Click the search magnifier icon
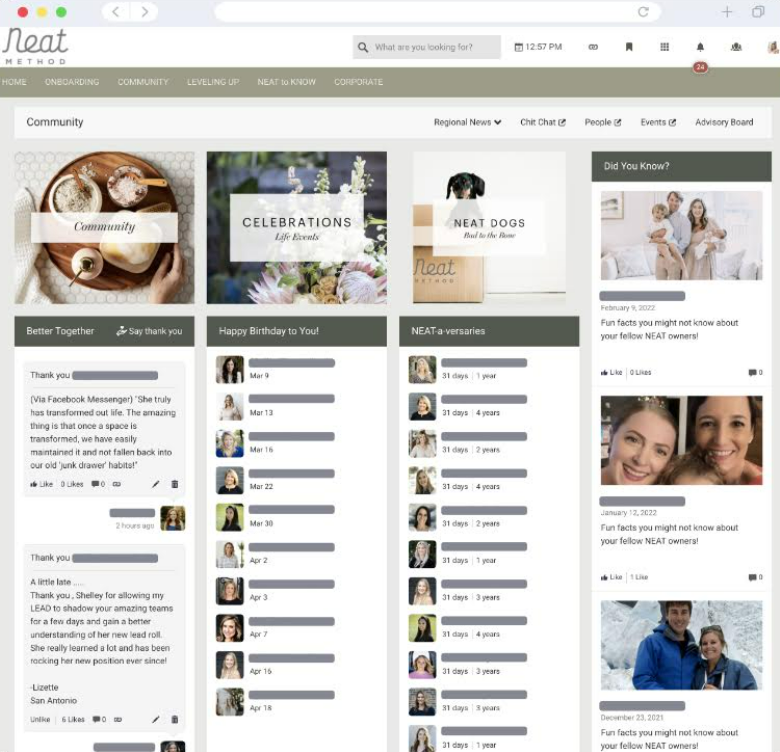 click(363, 47)
